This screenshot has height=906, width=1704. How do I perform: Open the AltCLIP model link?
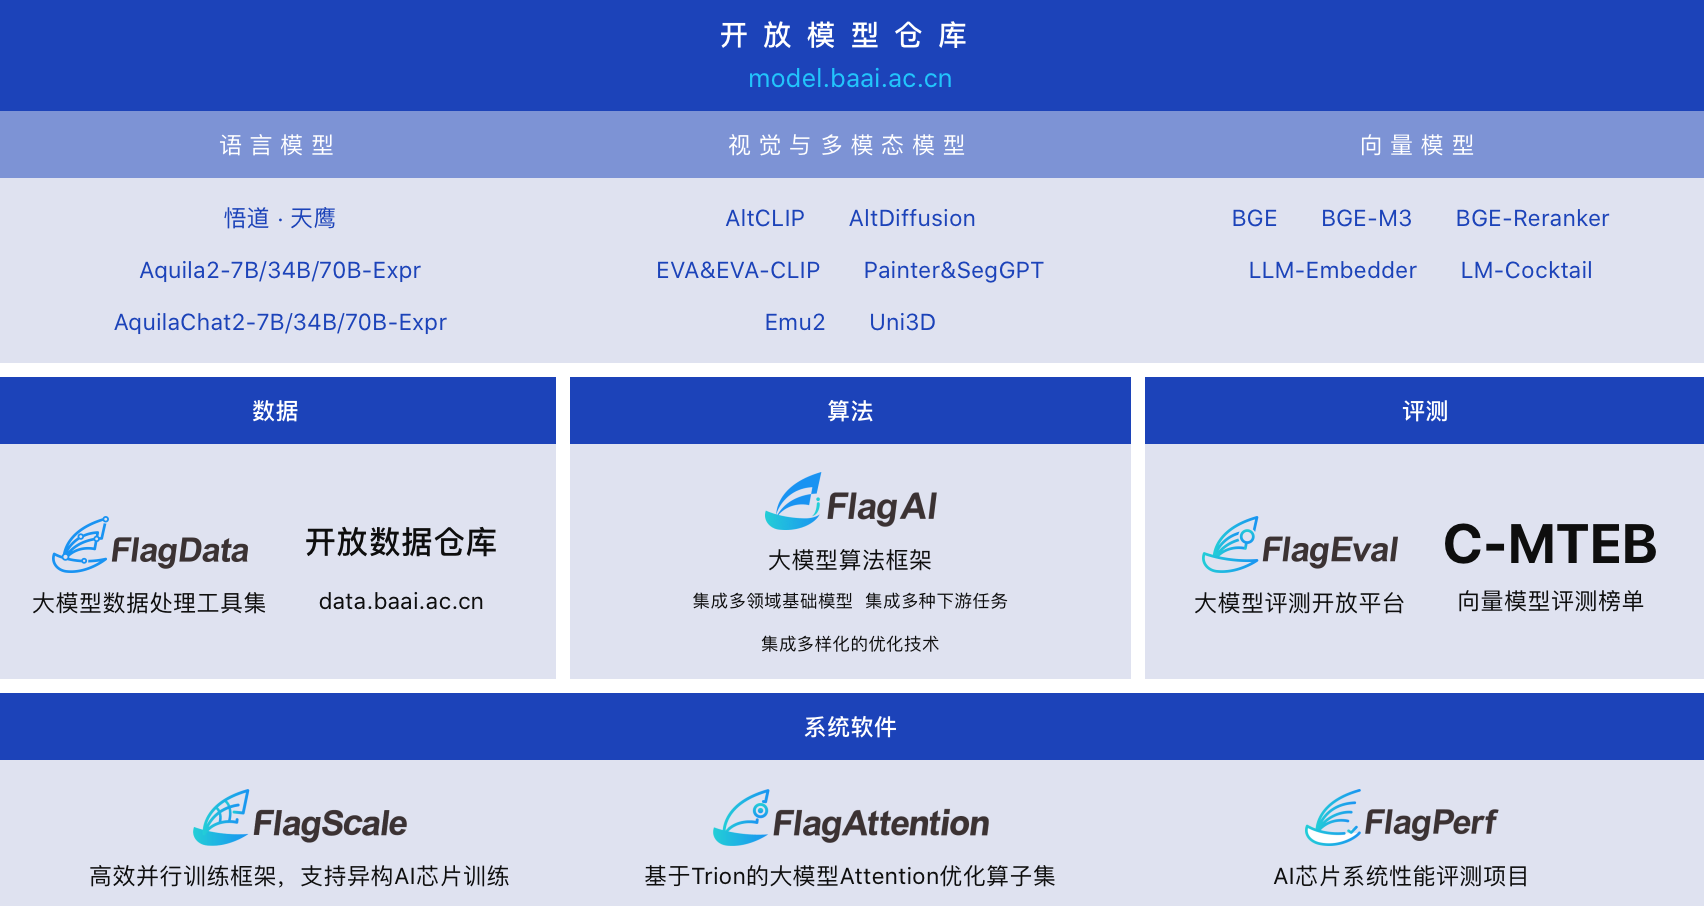pos(765,218)
